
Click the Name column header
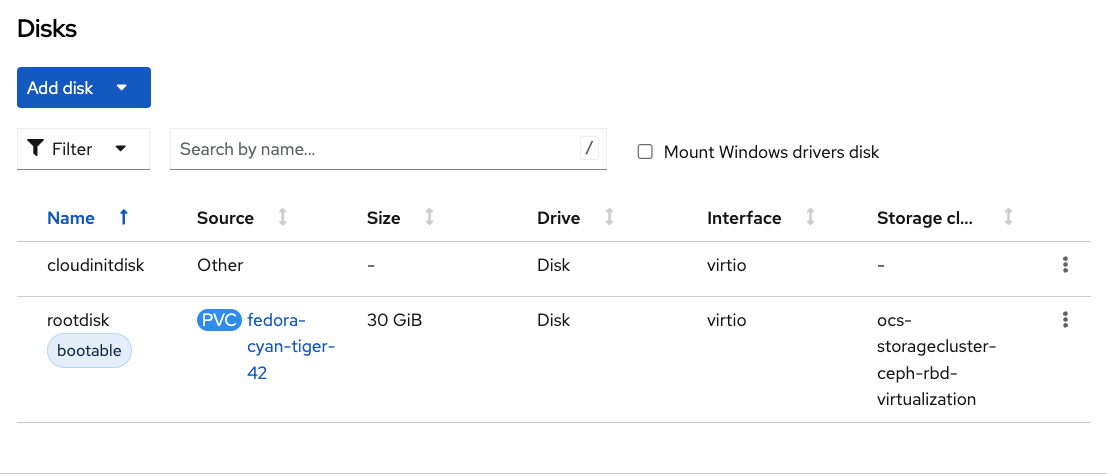(71, 218)
